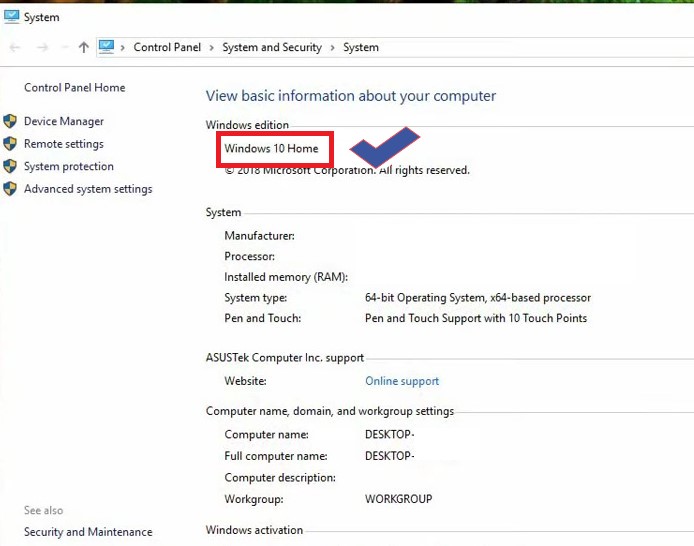Click the Forward arrow navigation button

coord(42,47)
